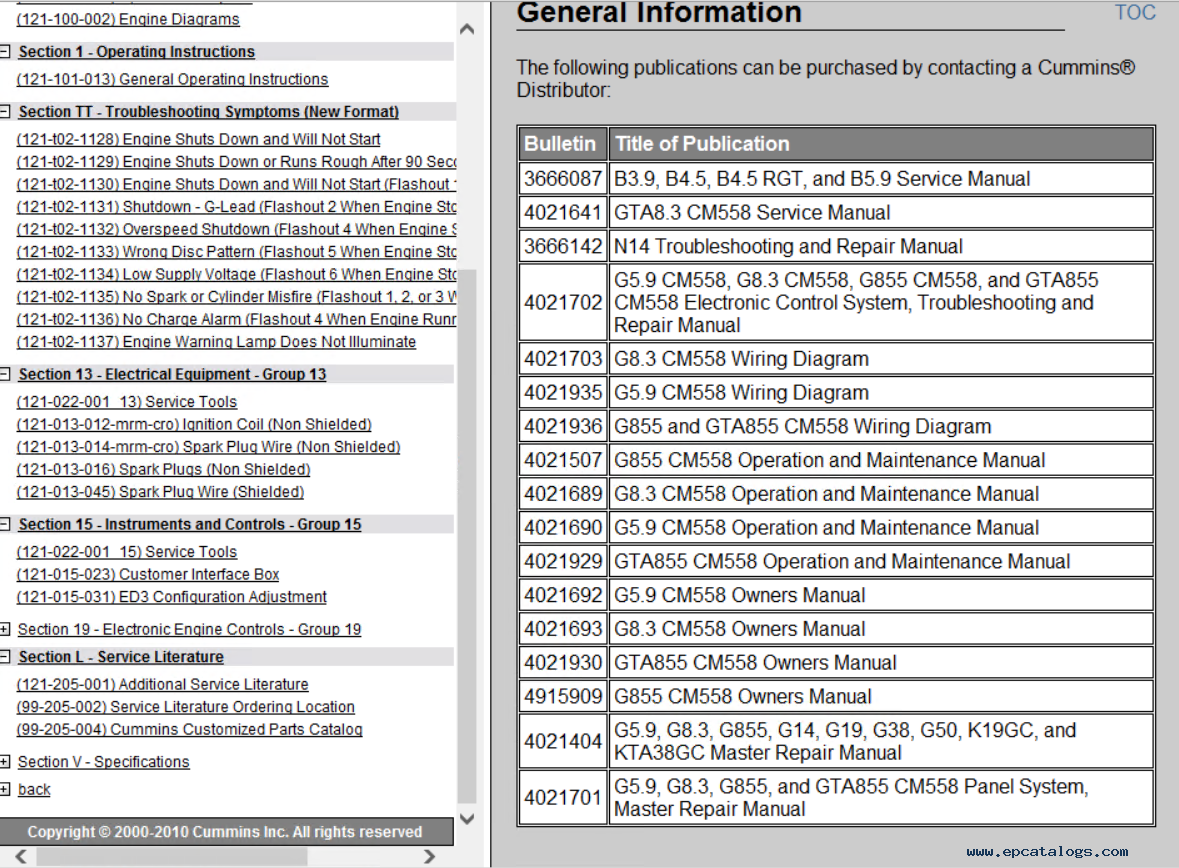Select Section 15 Instruments and Controls heading
Viewport: 1179px width, 868px height.
[190, 524]
